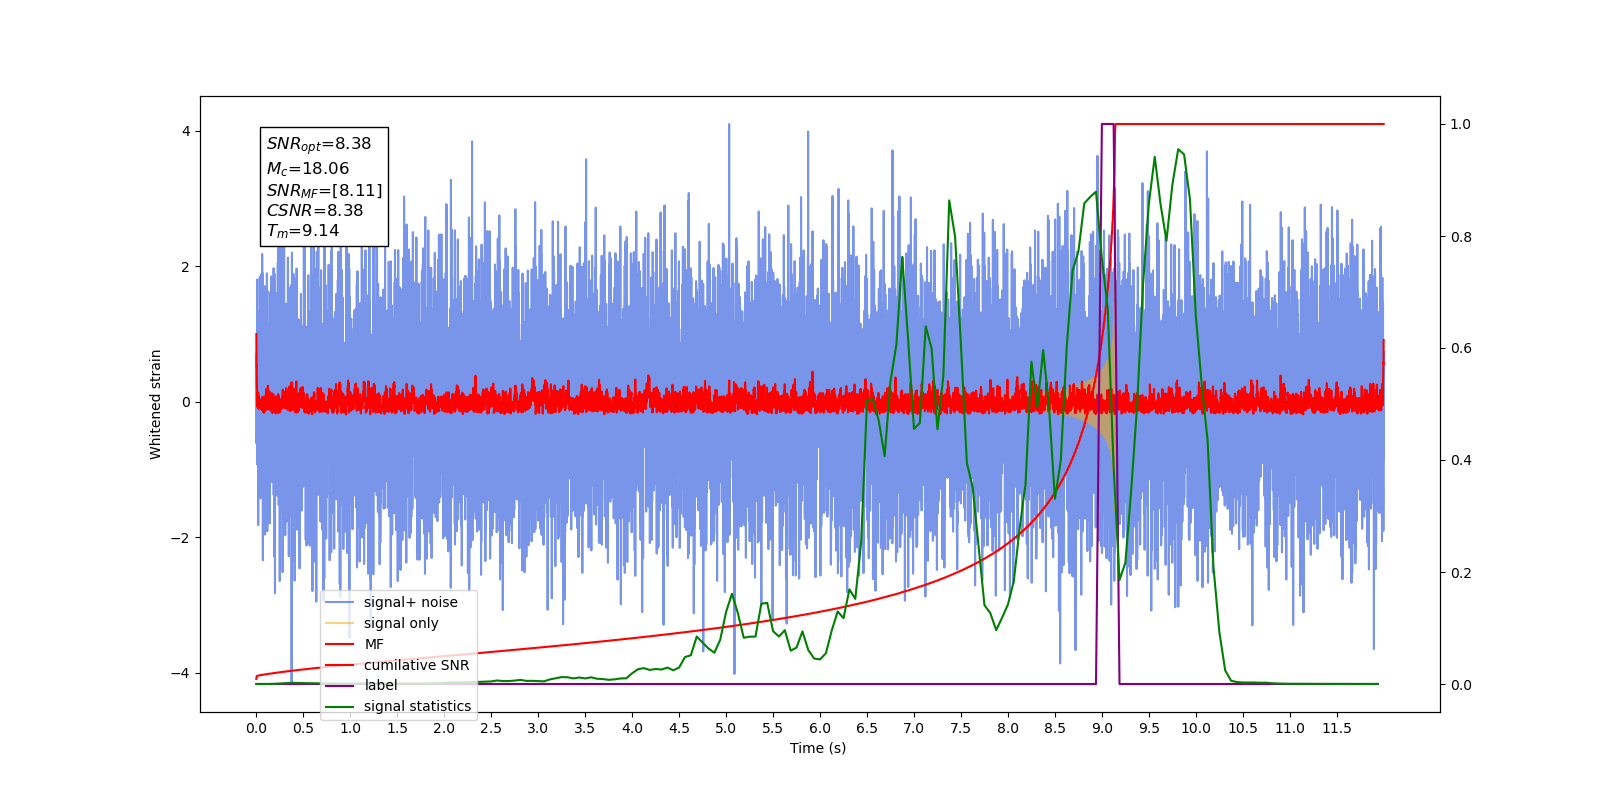Select the CSNR=8.38 annotation text
The width and height of the screenshot is (1600, 800).
(x=315, y=210)
